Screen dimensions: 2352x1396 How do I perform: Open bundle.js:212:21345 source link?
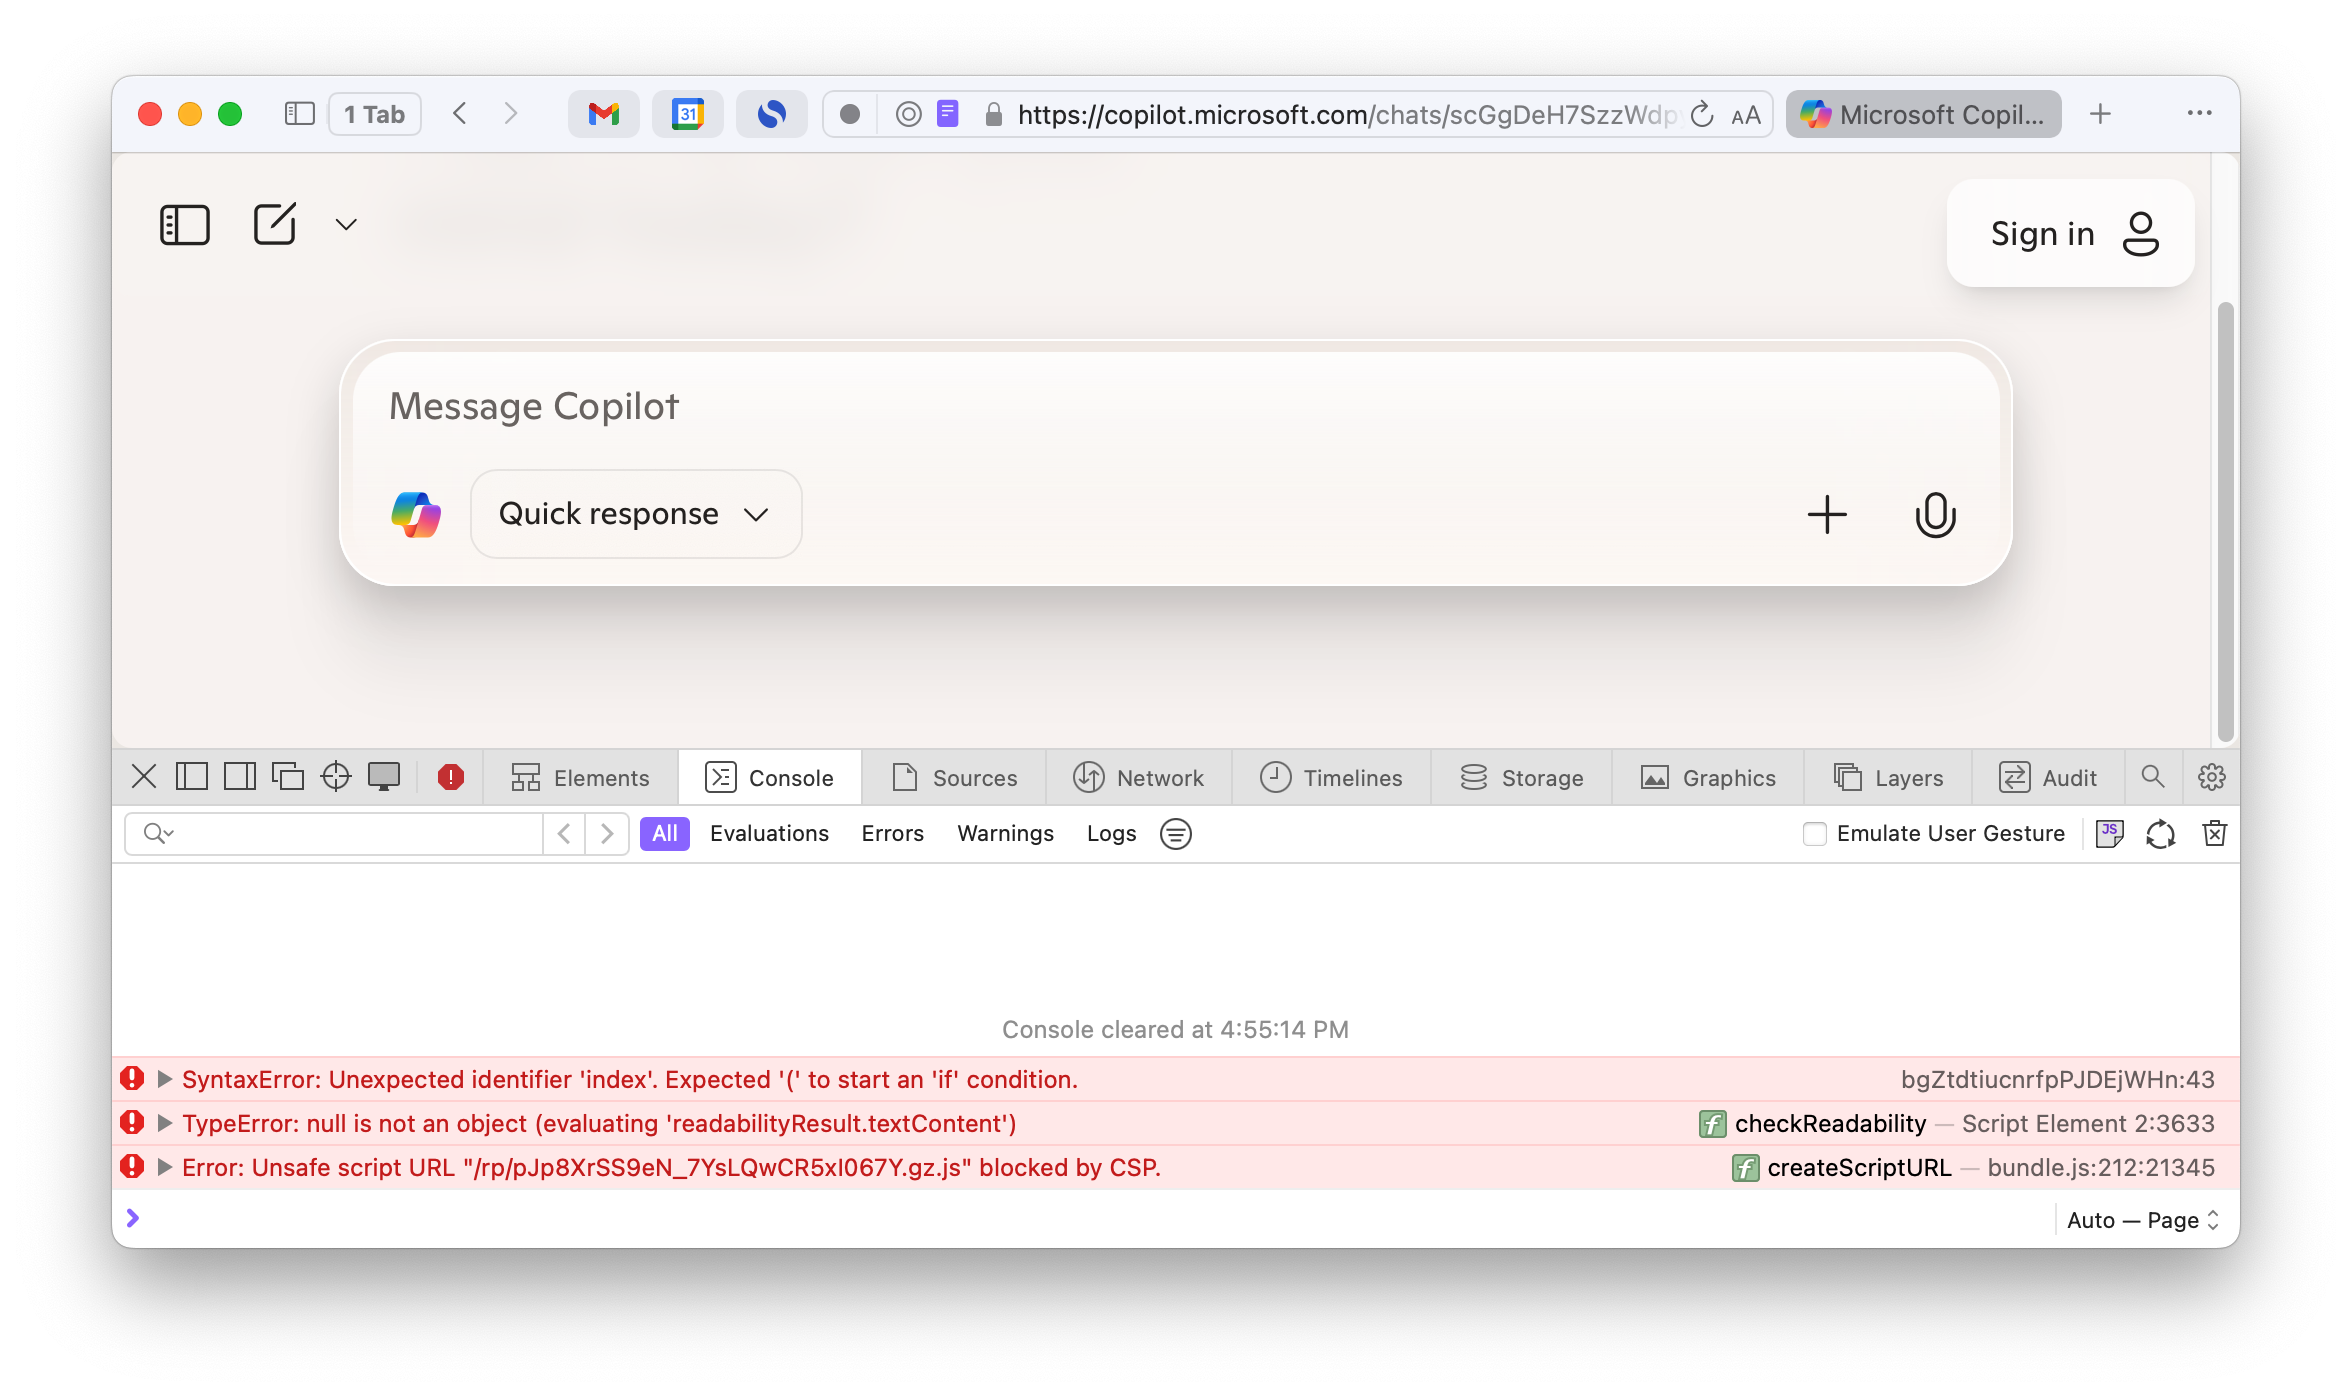pos(2100,1167)
